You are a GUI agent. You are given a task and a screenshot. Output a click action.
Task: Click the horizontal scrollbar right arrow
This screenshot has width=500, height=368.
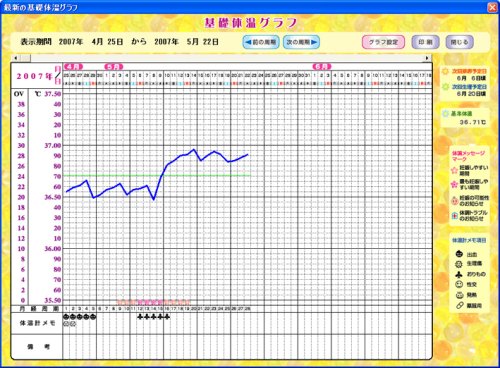pos(427,58)
